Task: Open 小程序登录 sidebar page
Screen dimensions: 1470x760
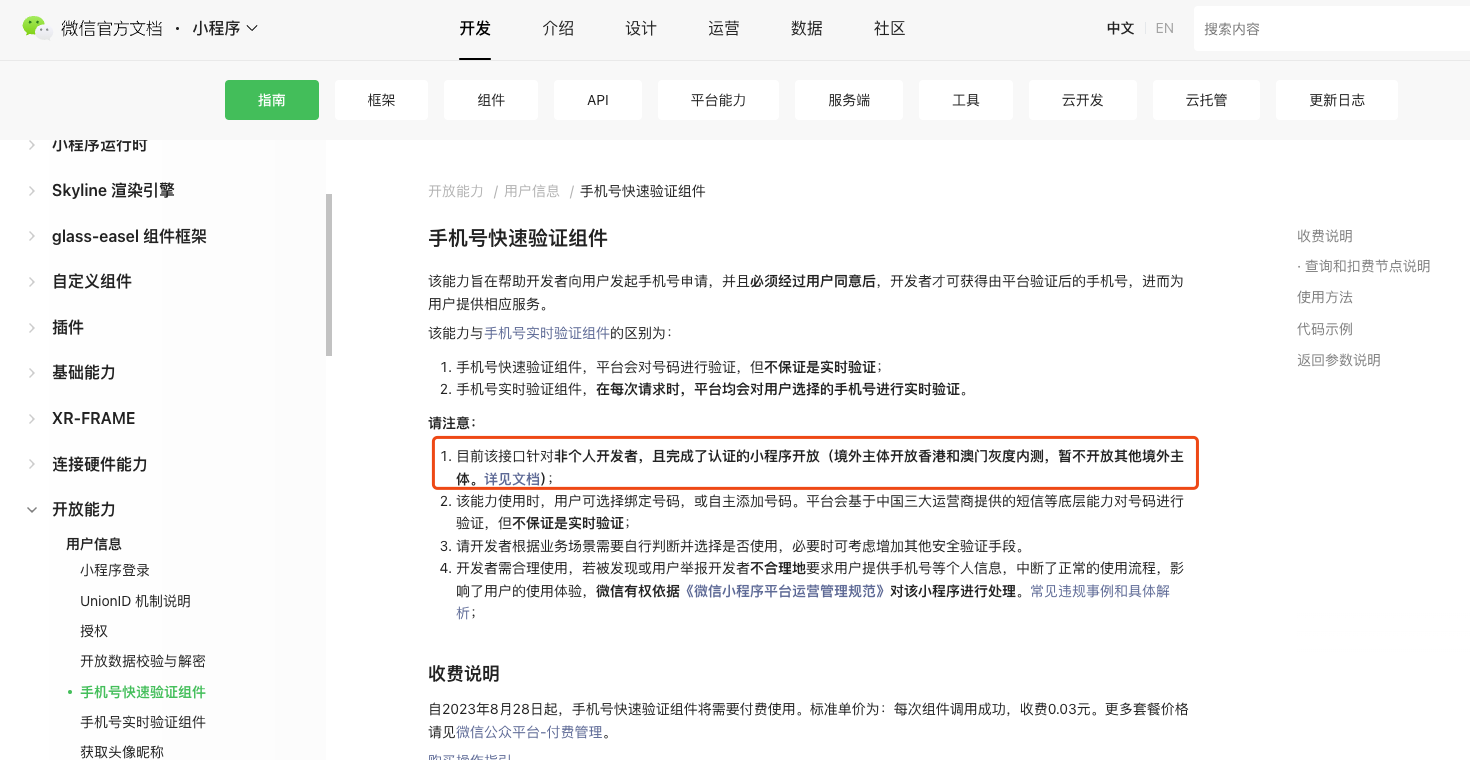Action: click(x=115, y=570)
